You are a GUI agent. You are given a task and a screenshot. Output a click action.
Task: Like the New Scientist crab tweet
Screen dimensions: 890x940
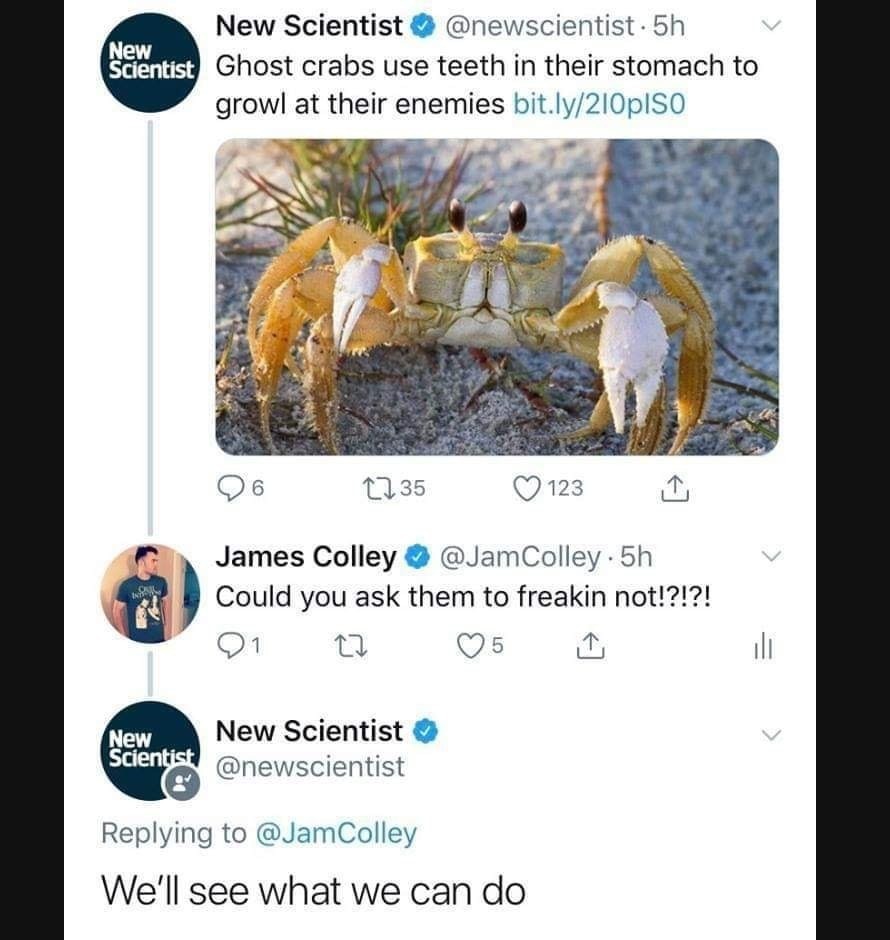525,489
